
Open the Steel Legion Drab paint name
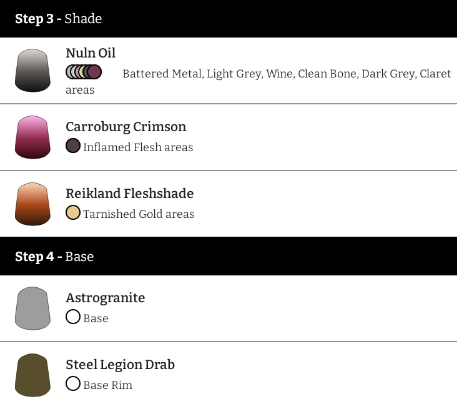pyautogui.click(x=120, y=364)
